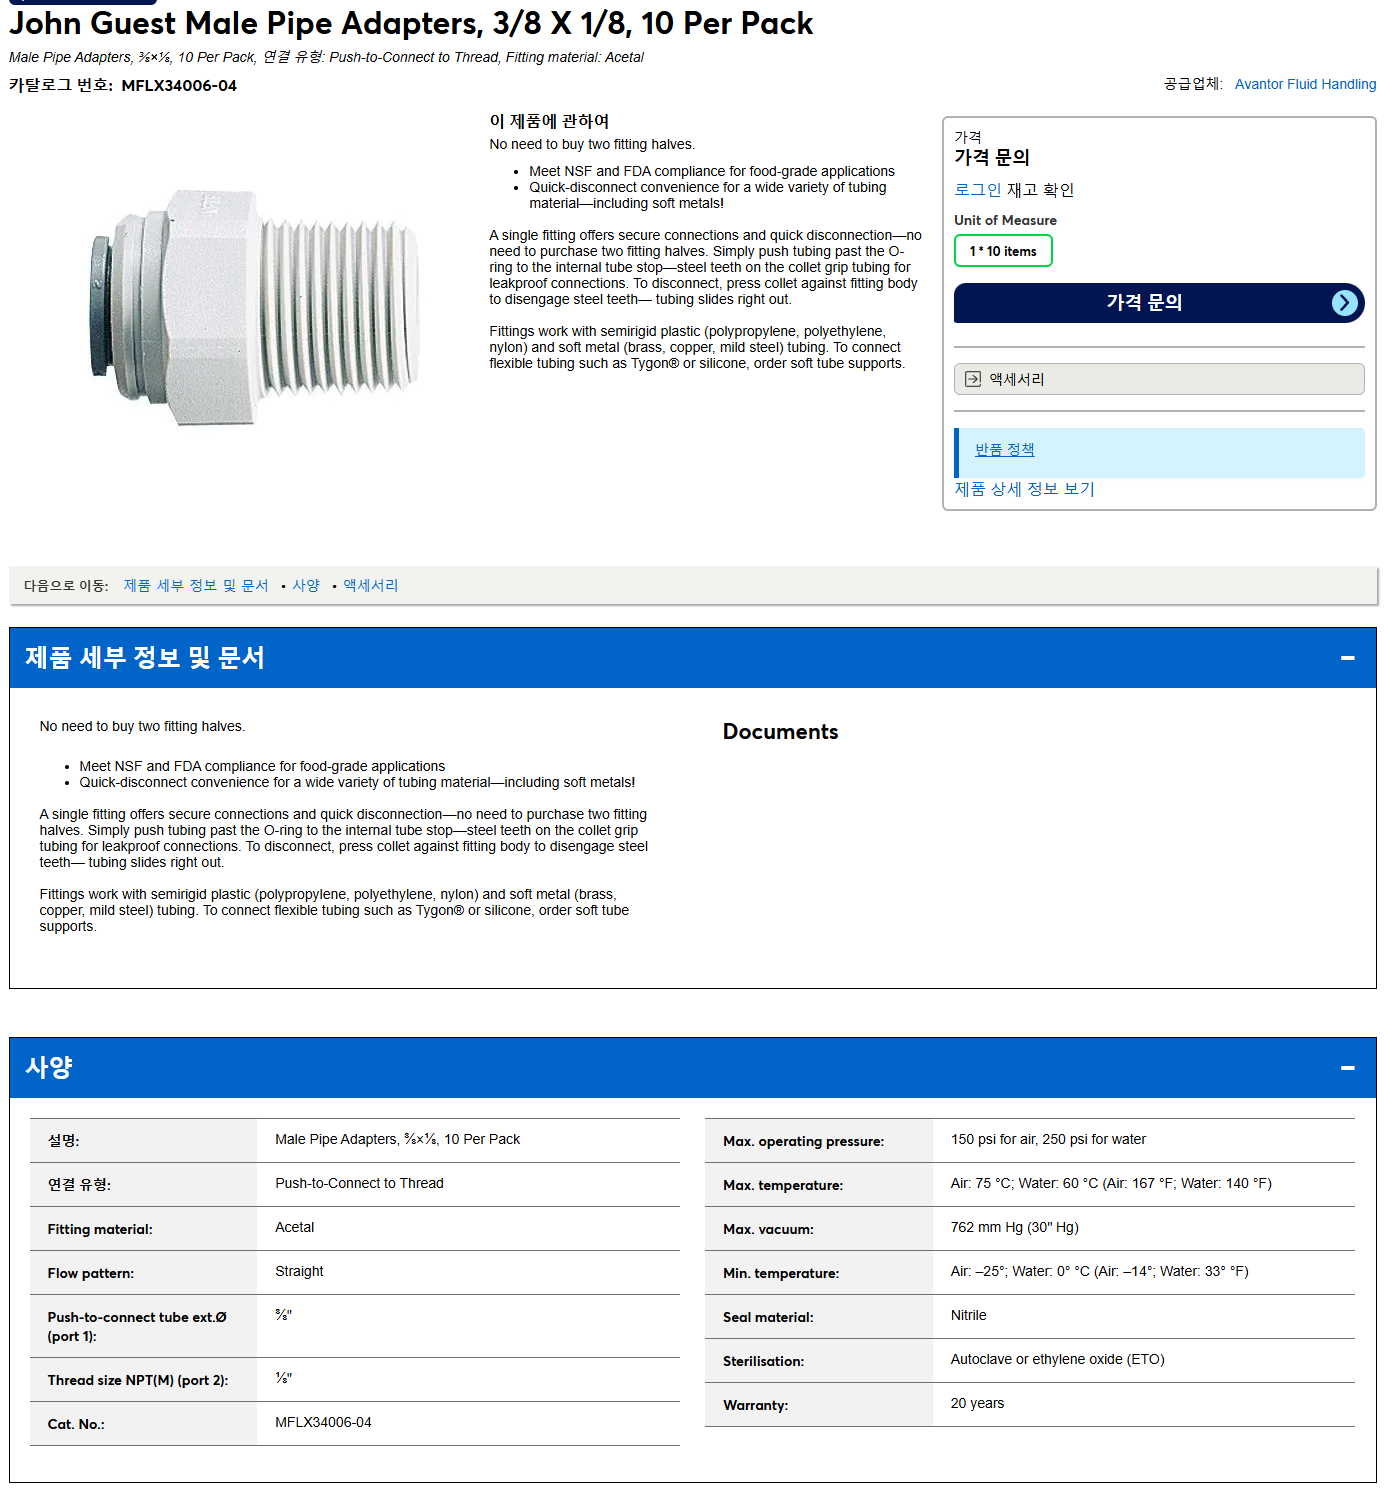Jump to 액세서리 anchor link

[371, 586]
